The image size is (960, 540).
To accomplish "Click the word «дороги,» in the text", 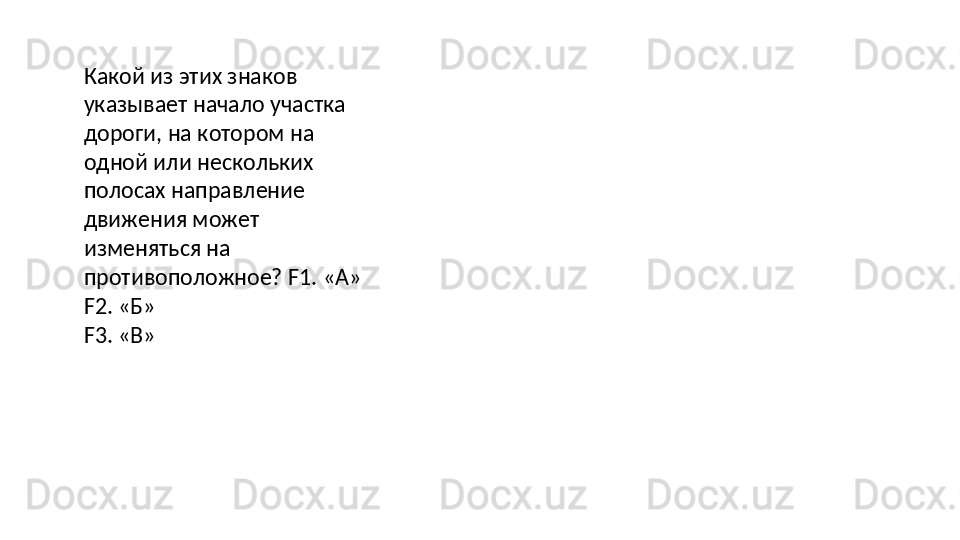I will click(122, 134).
